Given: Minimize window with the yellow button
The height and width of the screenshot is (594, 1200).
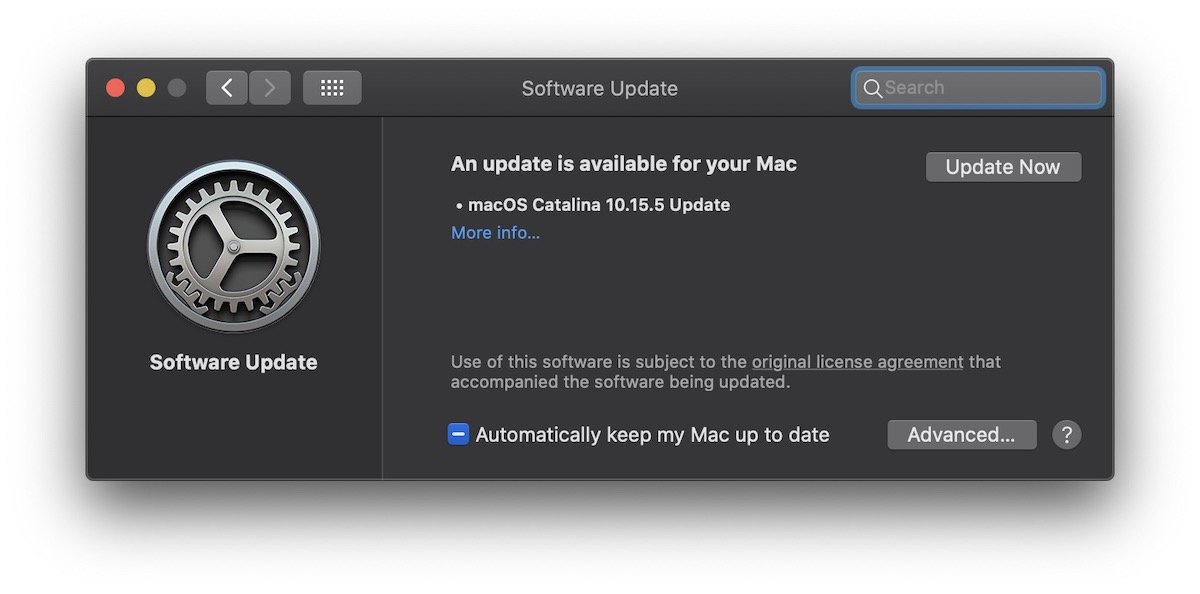Looking at the screenshot, I should (146, 88).
